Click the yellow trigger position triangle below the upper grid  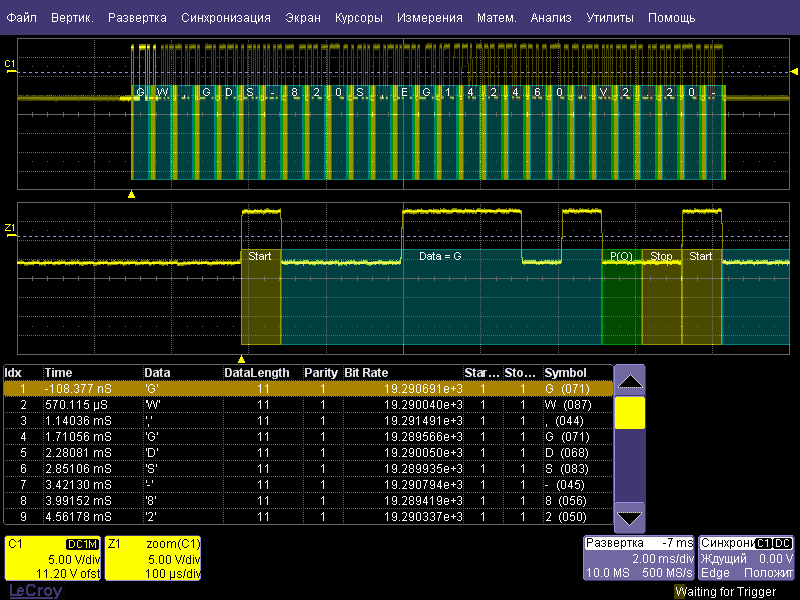point(132,193)
